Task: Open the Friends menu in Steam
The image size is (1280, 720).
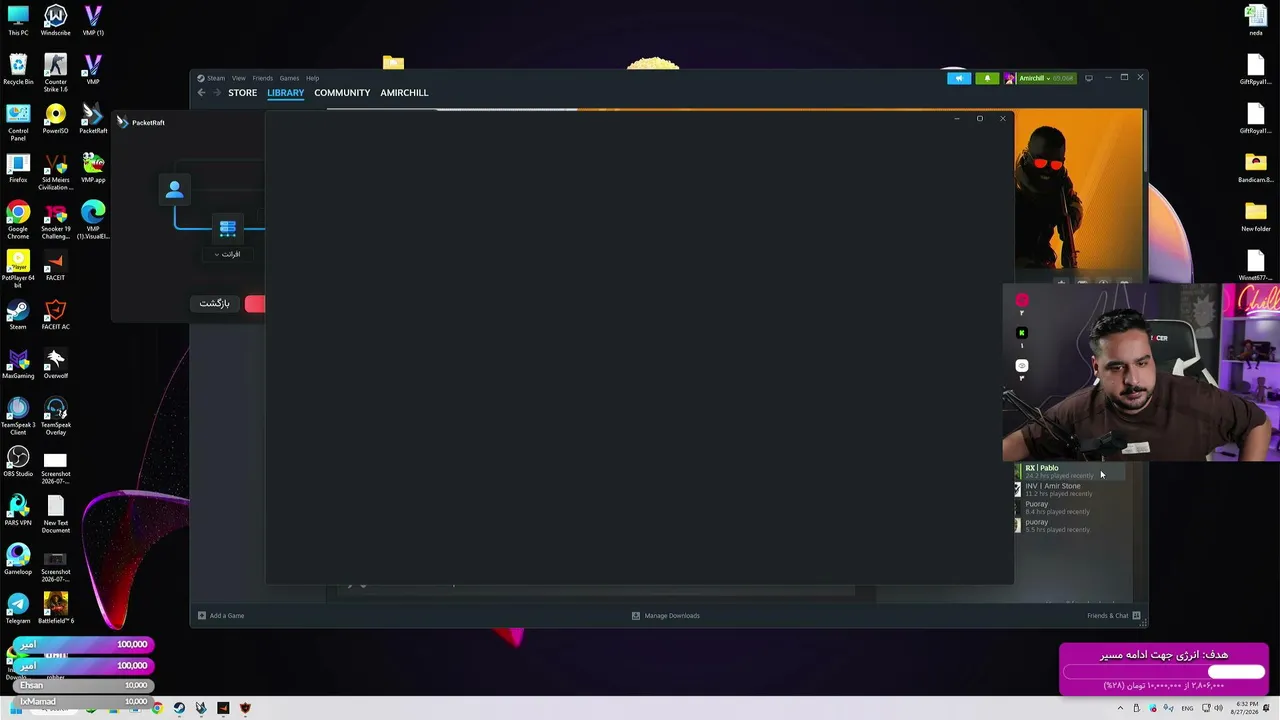Action: click(262, 78)
